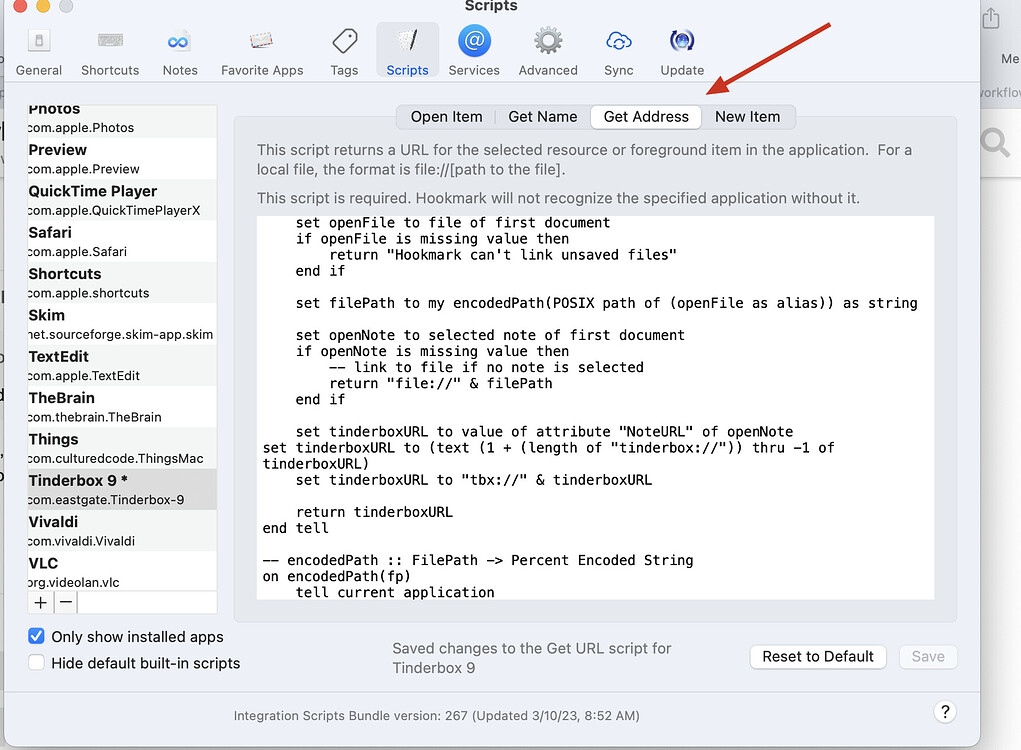Image resolution: width=1021 pixels, height=750 pixels.
Task: Add a new app script entry
Action: 40,603
